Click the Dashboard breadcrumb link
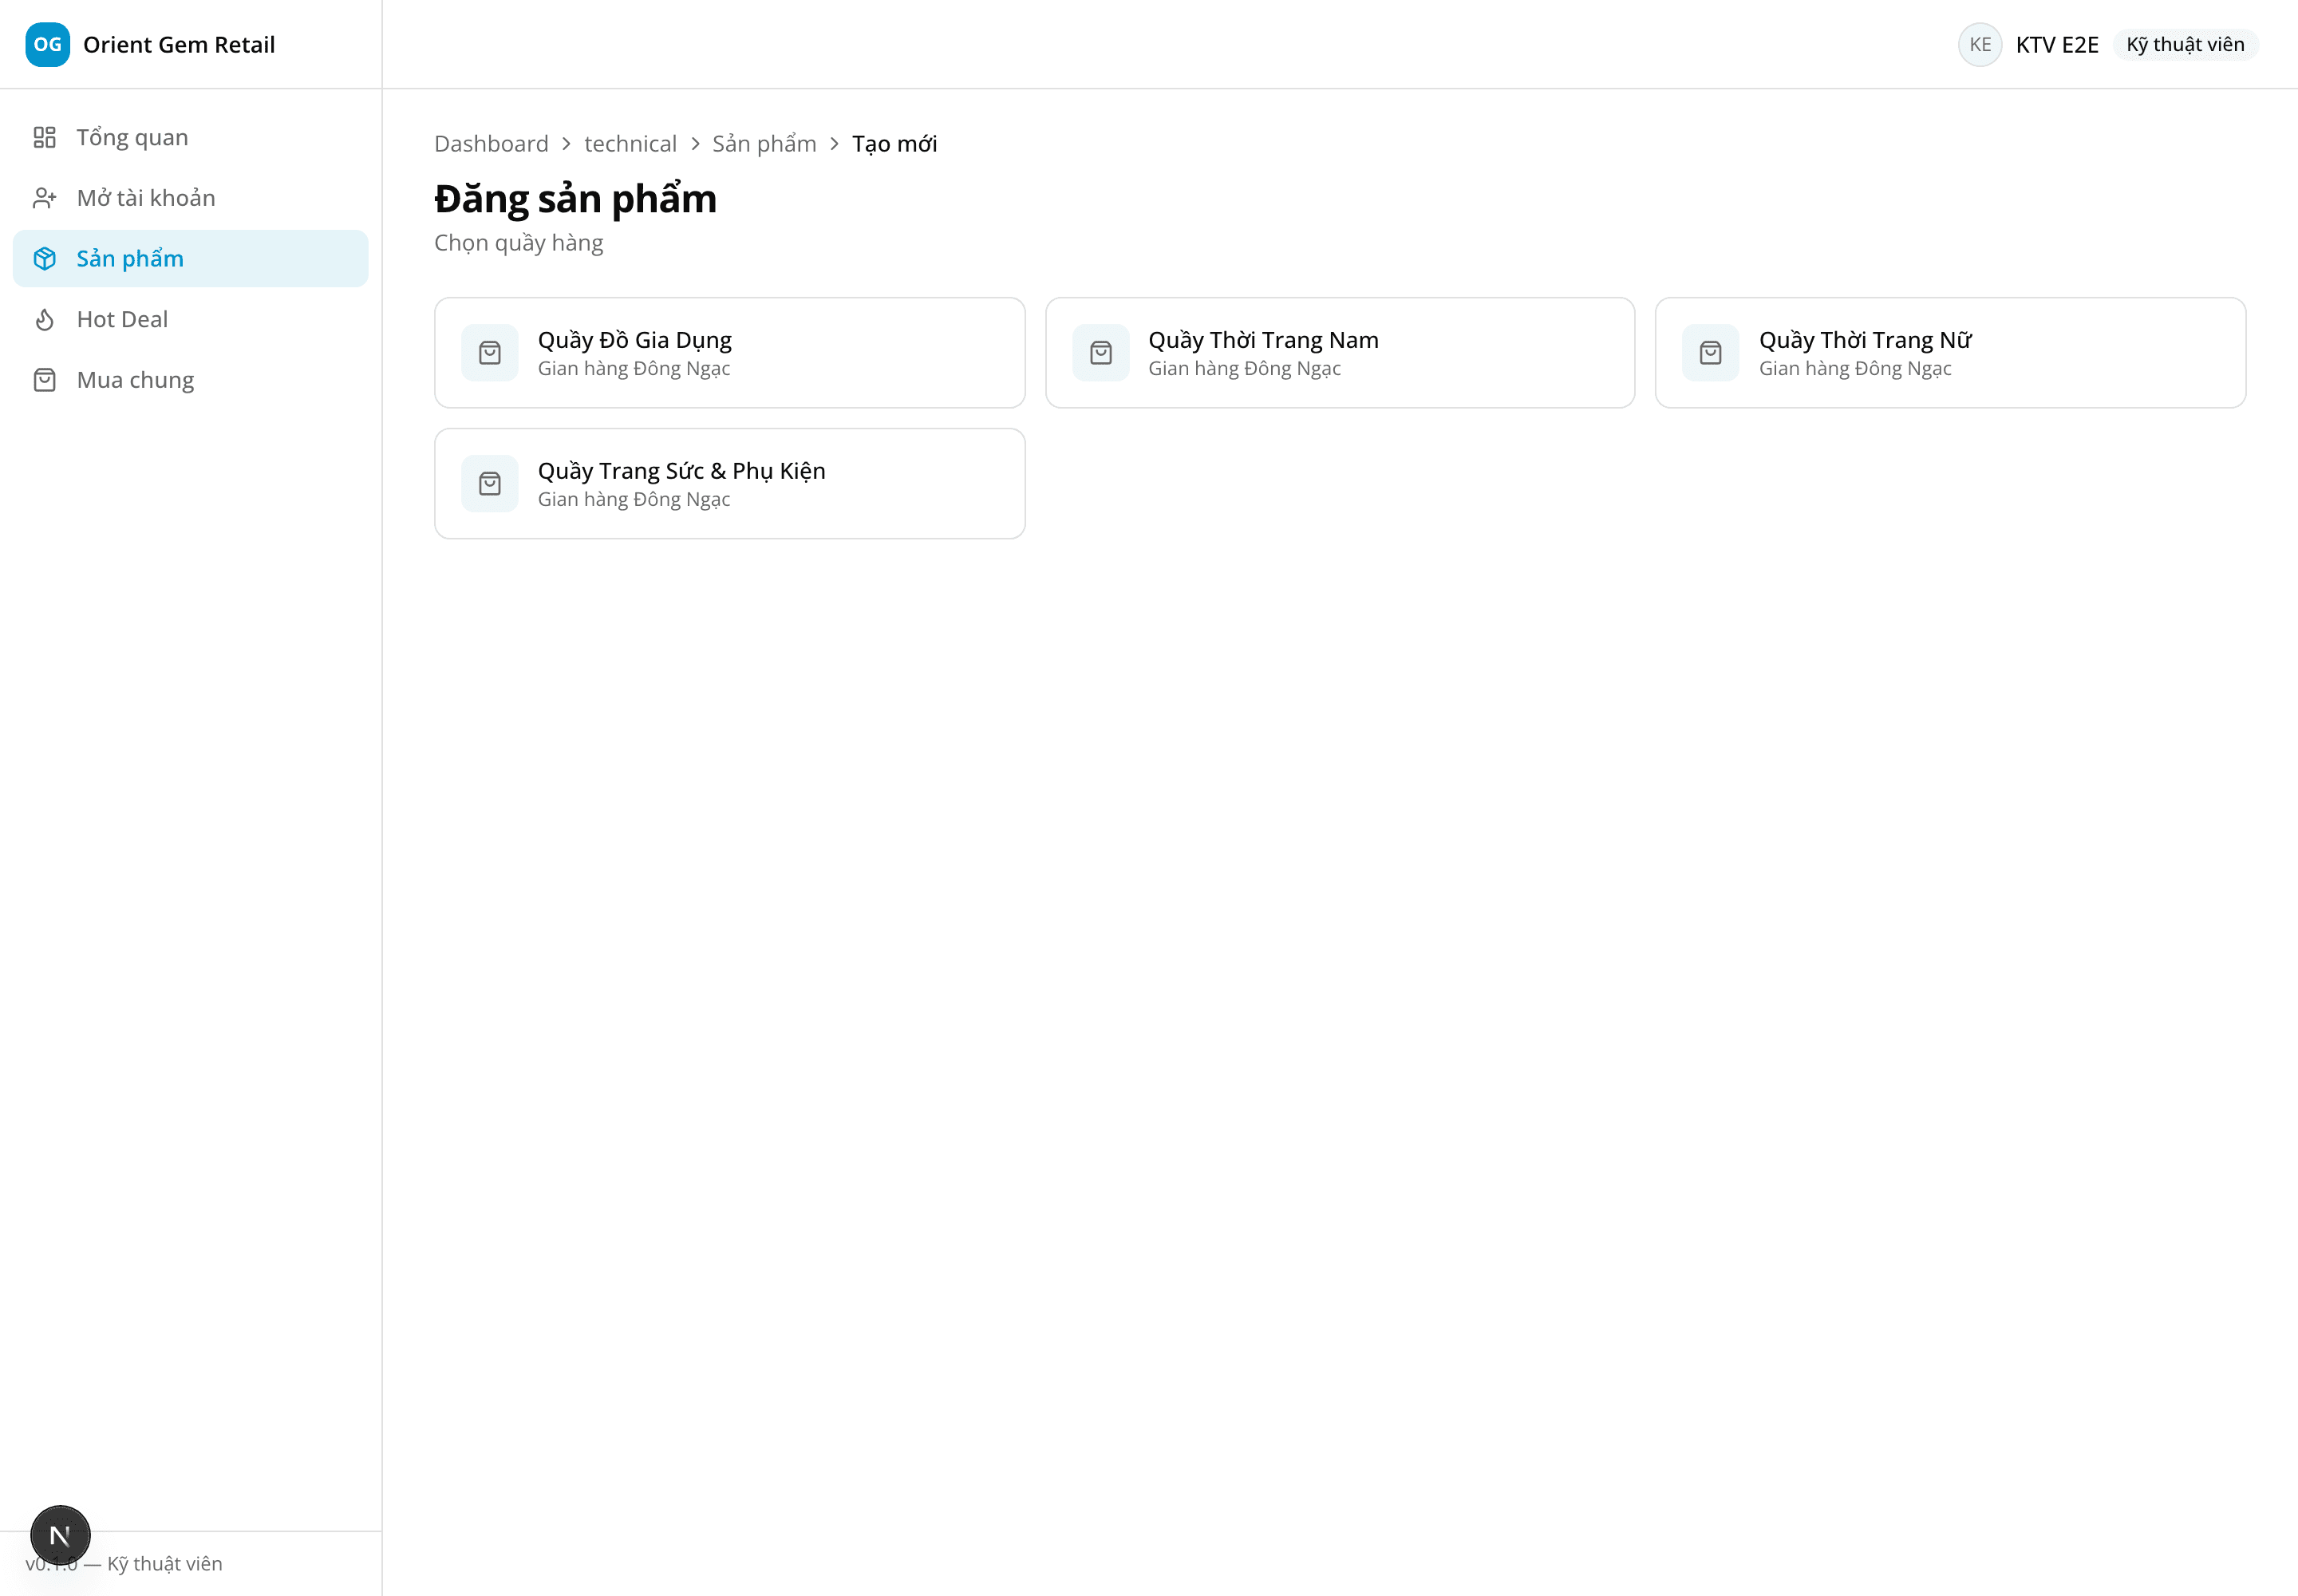2298x1596 pixels. [x=491, y=144]
